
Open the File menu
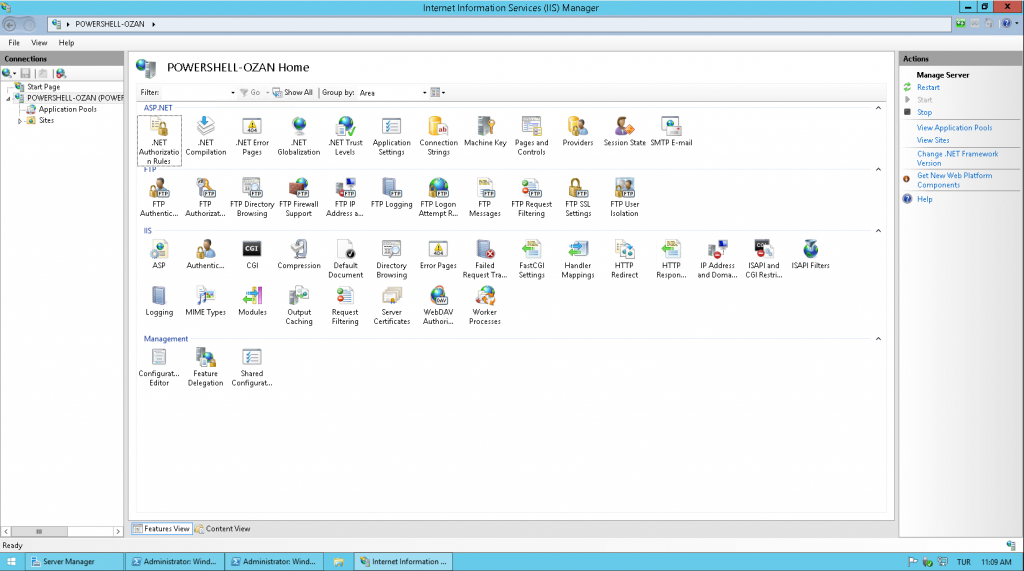click(x=14, y=42)
